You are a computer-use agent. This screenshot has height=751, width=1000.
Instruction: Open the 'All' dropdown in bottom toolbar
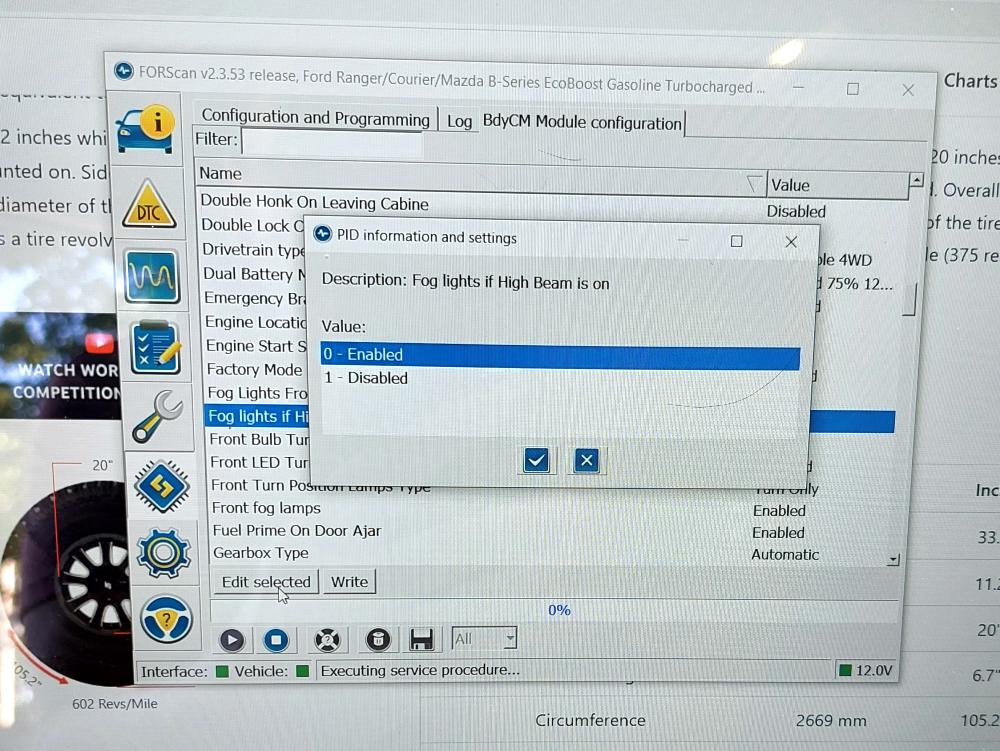pos(485,639)
